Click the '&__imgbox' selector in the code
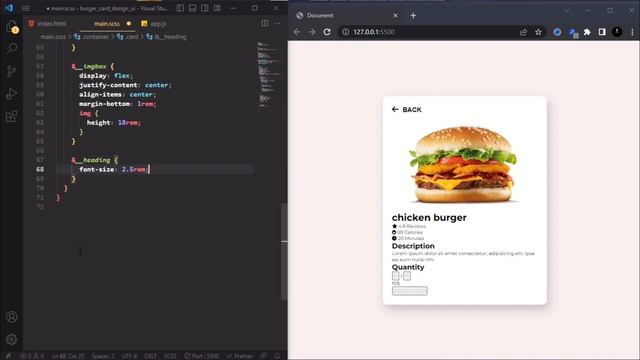640x360 pixels. click(89, 66)
